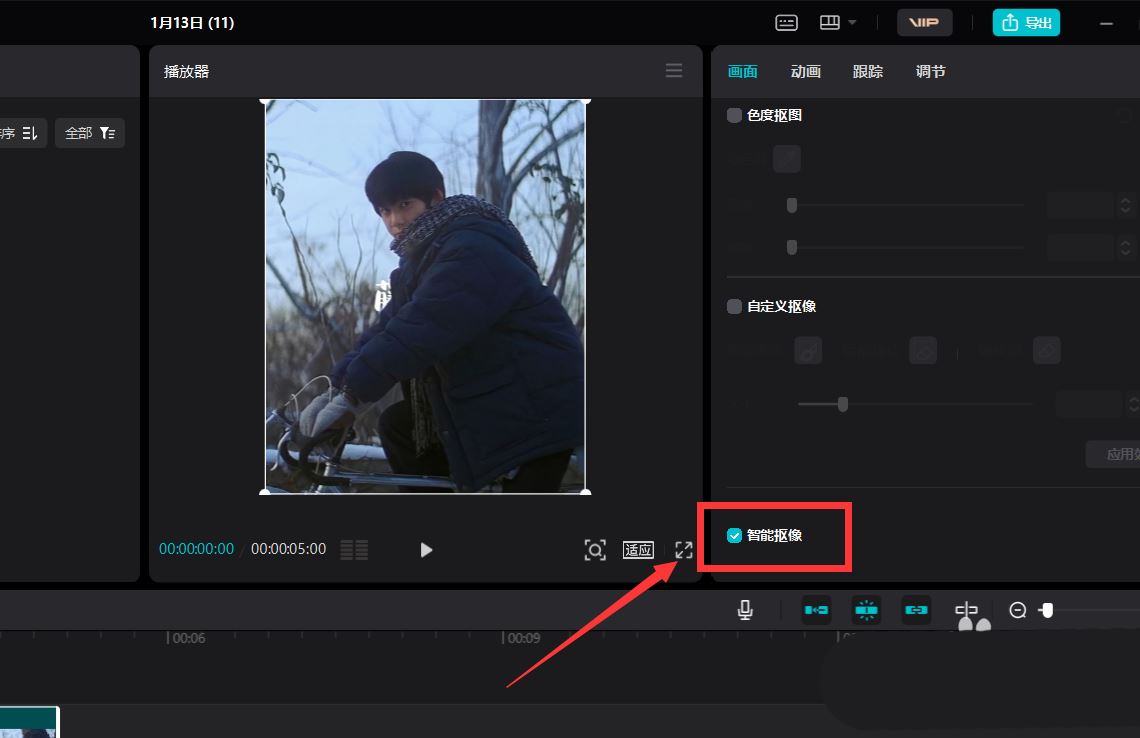Open the keyboard shortcuts icon
This screenshot has height=738, width=1140.
click(786, 23)
